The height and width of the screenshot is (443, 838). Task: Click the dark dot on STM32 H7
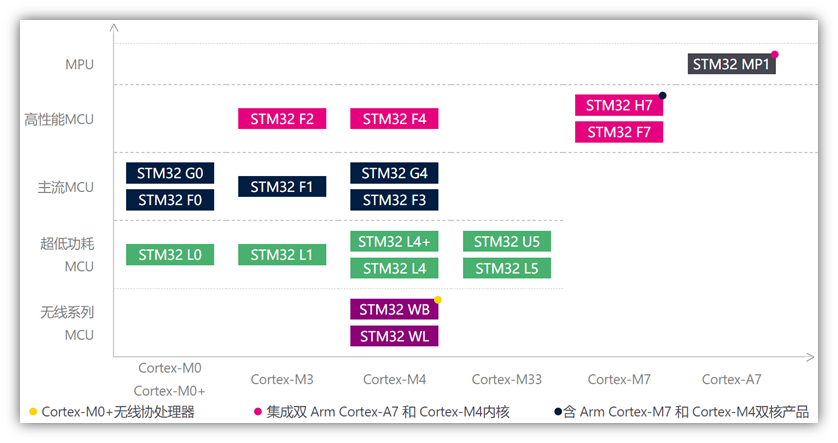(x=663, y=96)
